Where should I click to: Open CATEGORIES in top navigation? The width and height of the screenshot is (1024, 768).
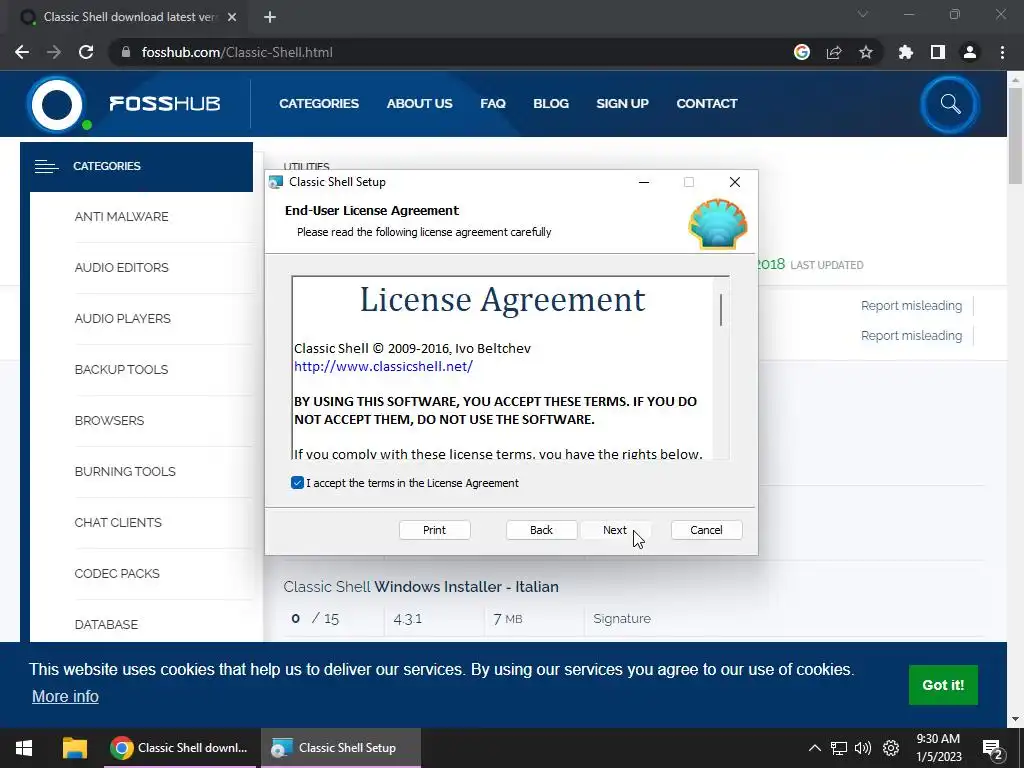tap(319, 103)
